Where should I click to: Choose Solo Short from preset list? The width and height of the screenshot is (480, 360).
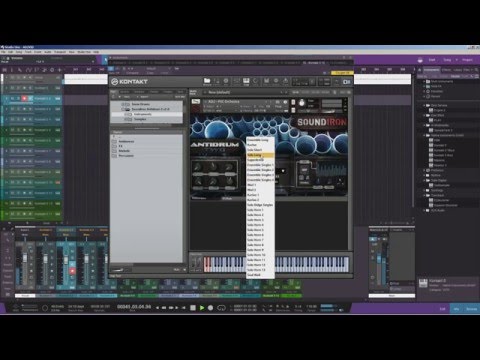coord(260,150)
